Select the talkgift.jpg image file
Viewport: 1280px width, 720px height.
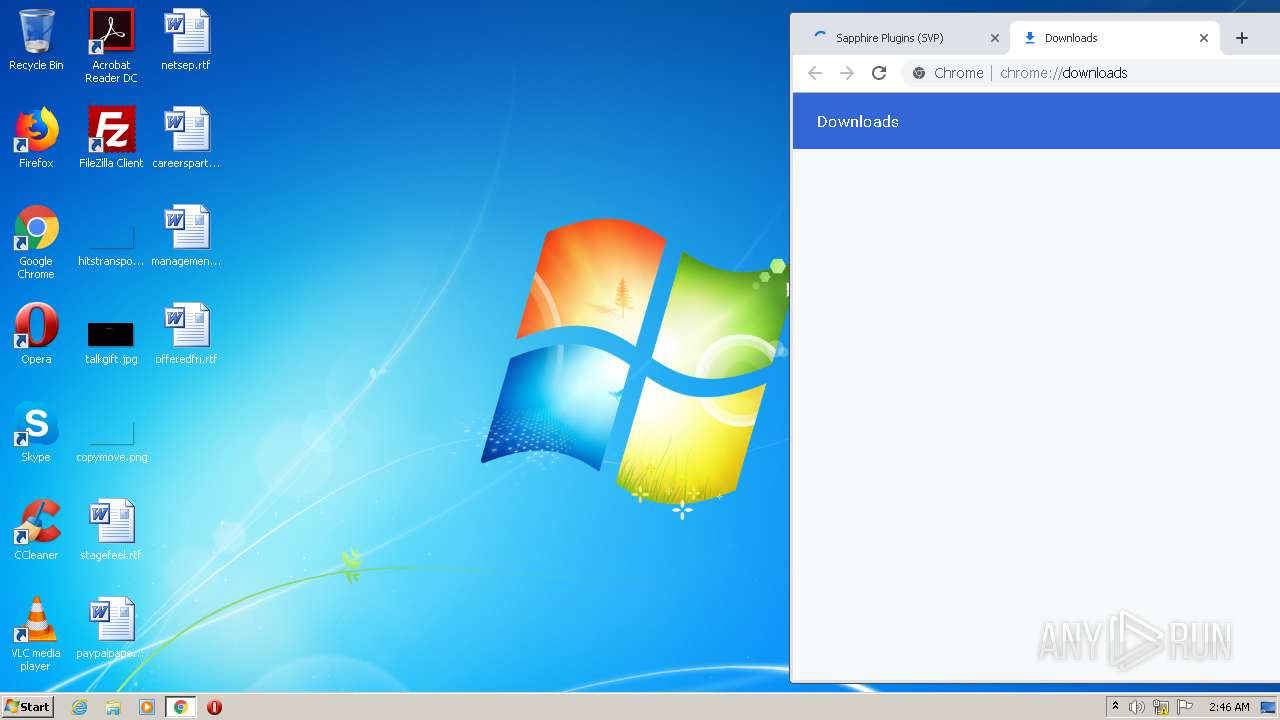[111, 341]
